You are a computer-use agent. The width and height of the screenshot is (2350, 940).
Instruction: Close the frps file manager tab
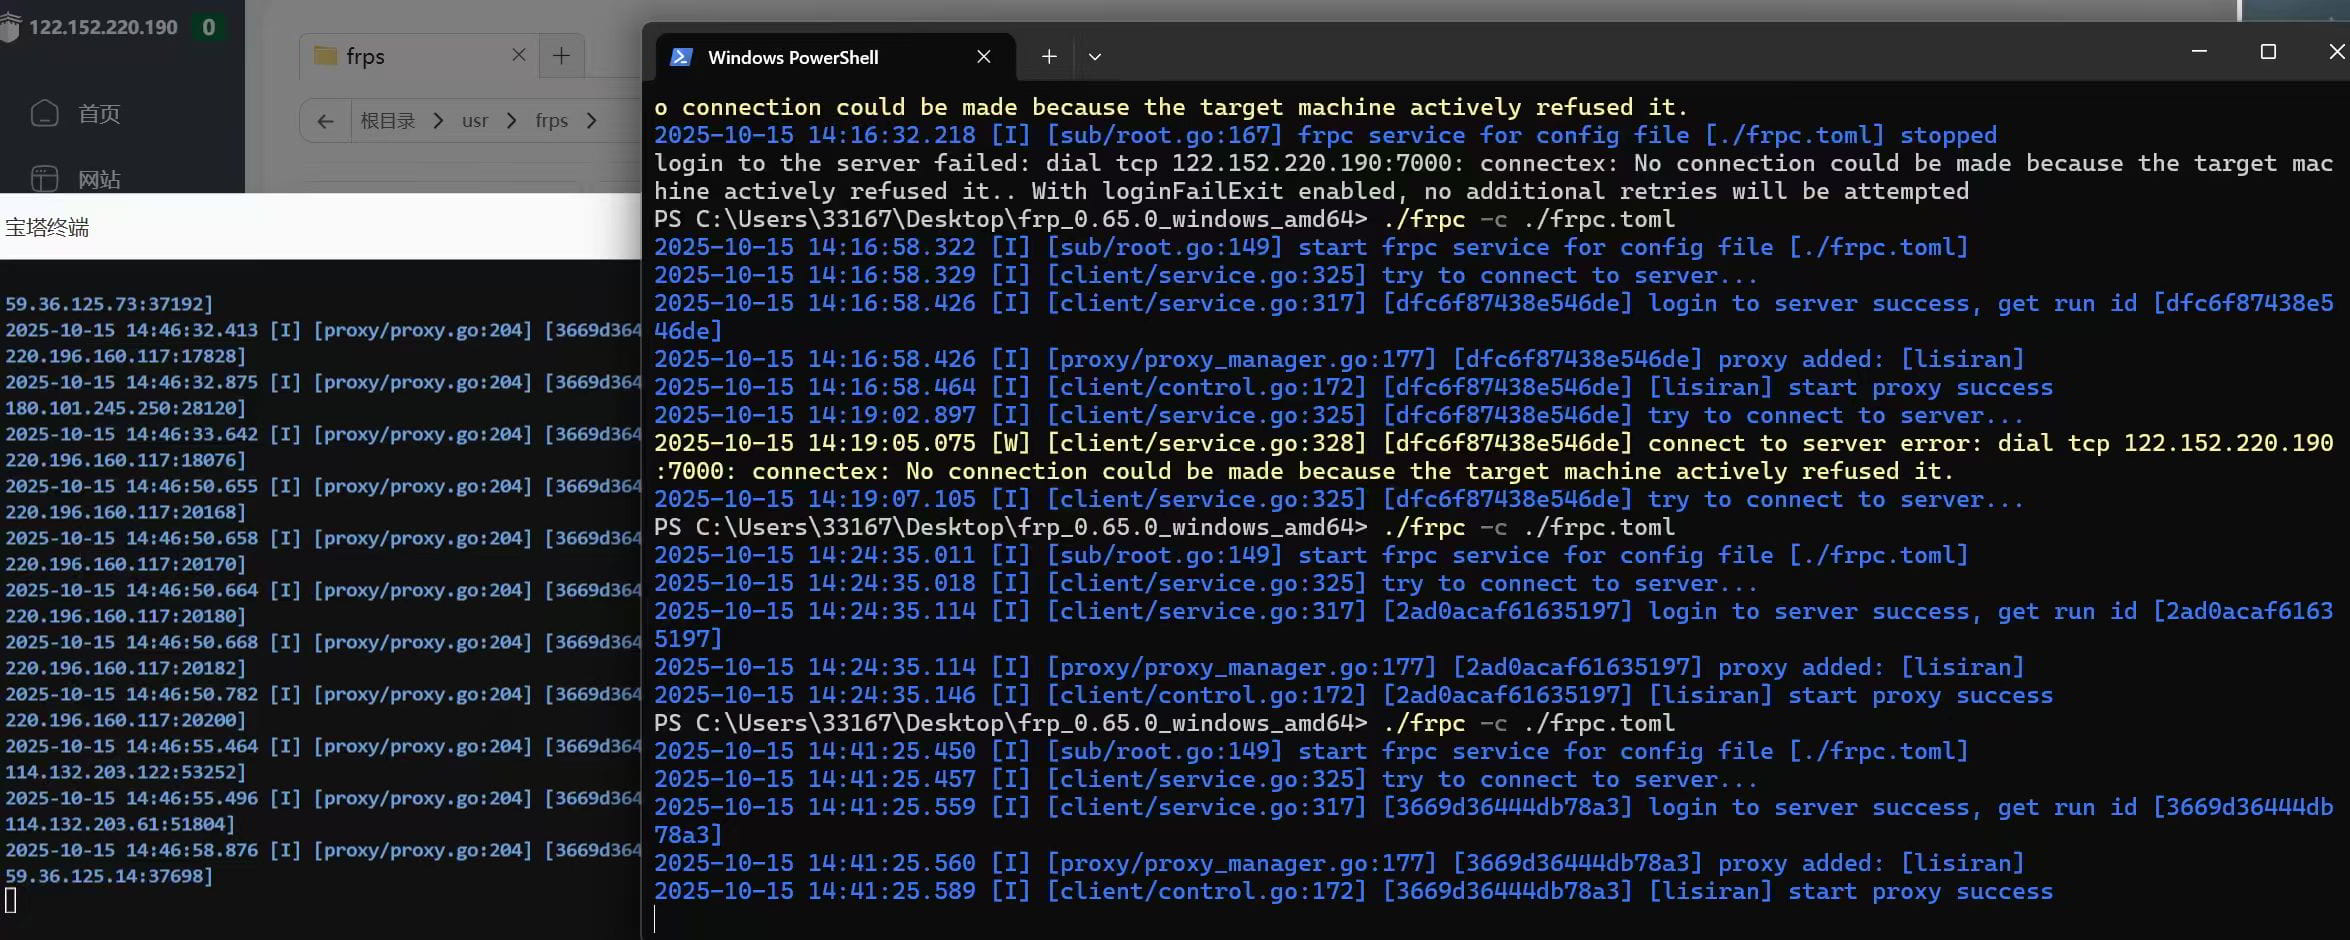[x=519, y=55]
